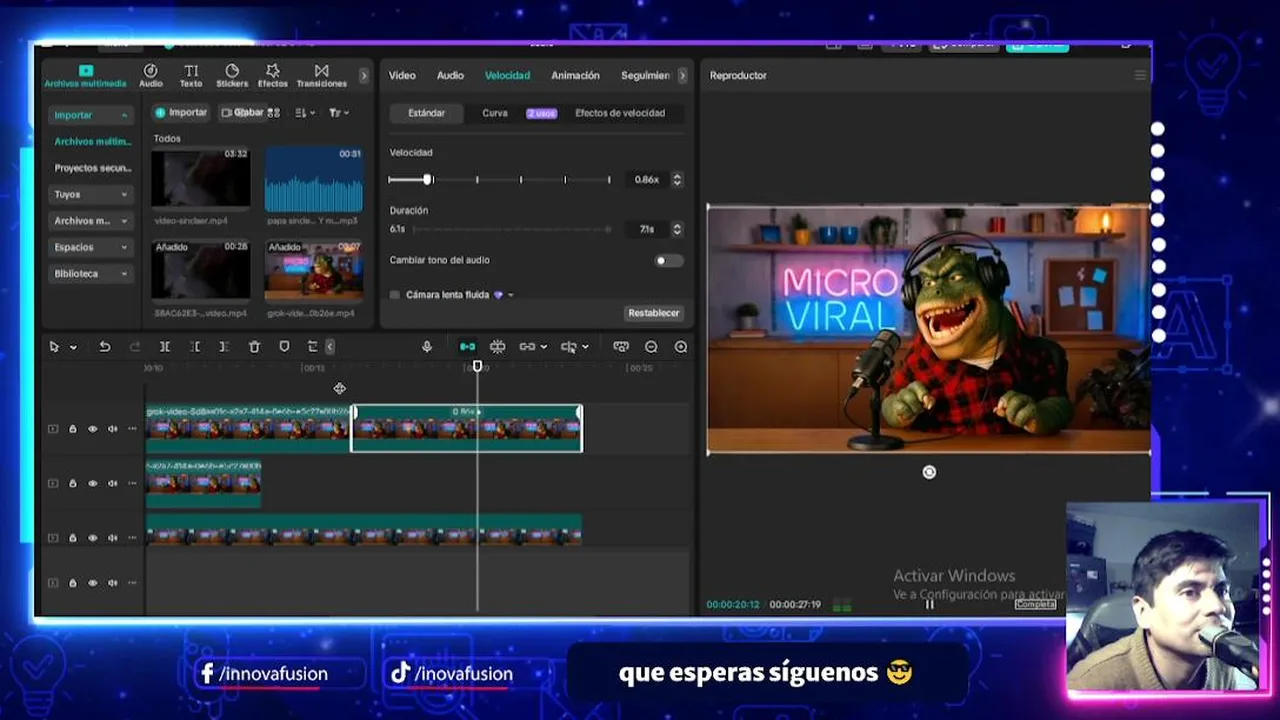The height and width of the screenshot is (720, 1280).
Task: Open the media sort dropdown
Action: click(x=305, y=113)
